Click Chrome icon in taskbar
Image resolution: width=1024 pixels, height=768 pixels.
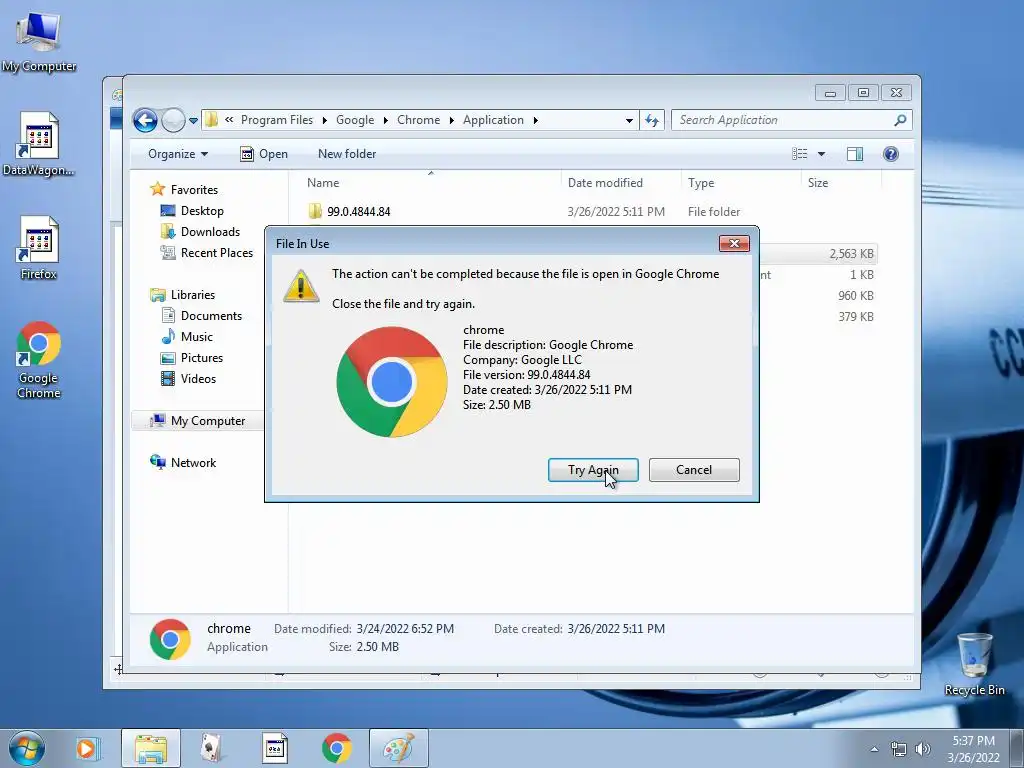click(x=337, y=748)
